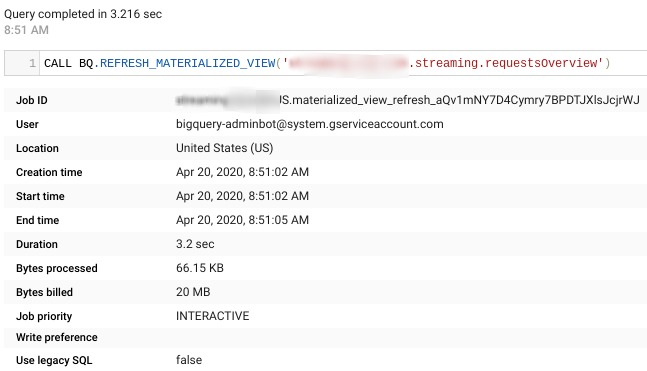The height and width of the screenshot is (371, 647).
Task: Click the 'INTERACTIVE' priority value
Action: tap(213, 316)
